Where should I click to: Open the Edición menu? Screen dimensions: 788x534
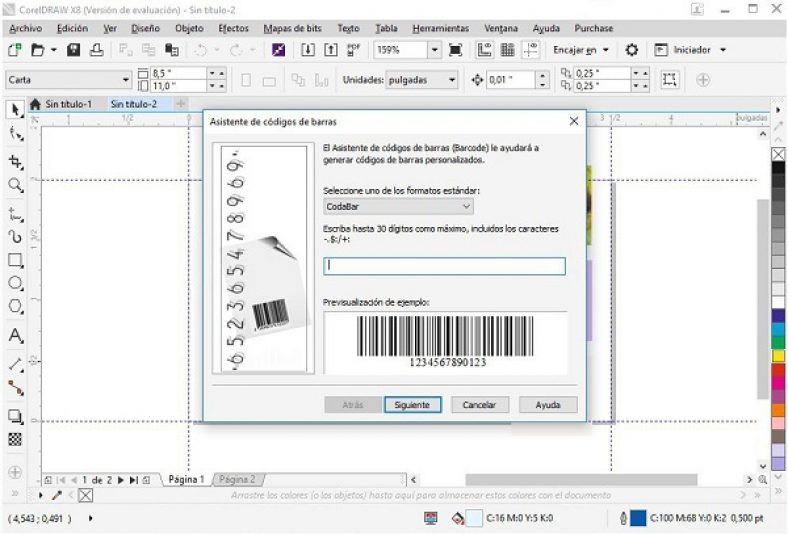(x=72, y=28)
